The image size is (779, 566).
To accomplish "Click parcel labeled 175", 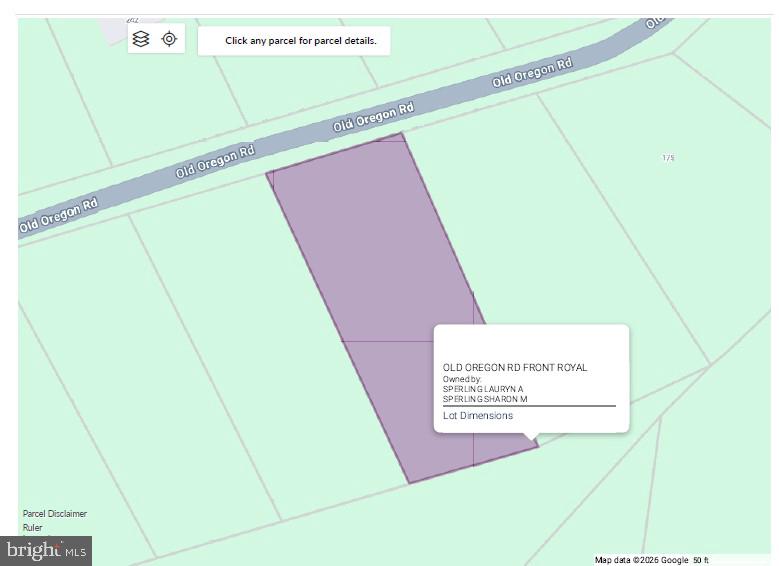I will pos(668,158).
